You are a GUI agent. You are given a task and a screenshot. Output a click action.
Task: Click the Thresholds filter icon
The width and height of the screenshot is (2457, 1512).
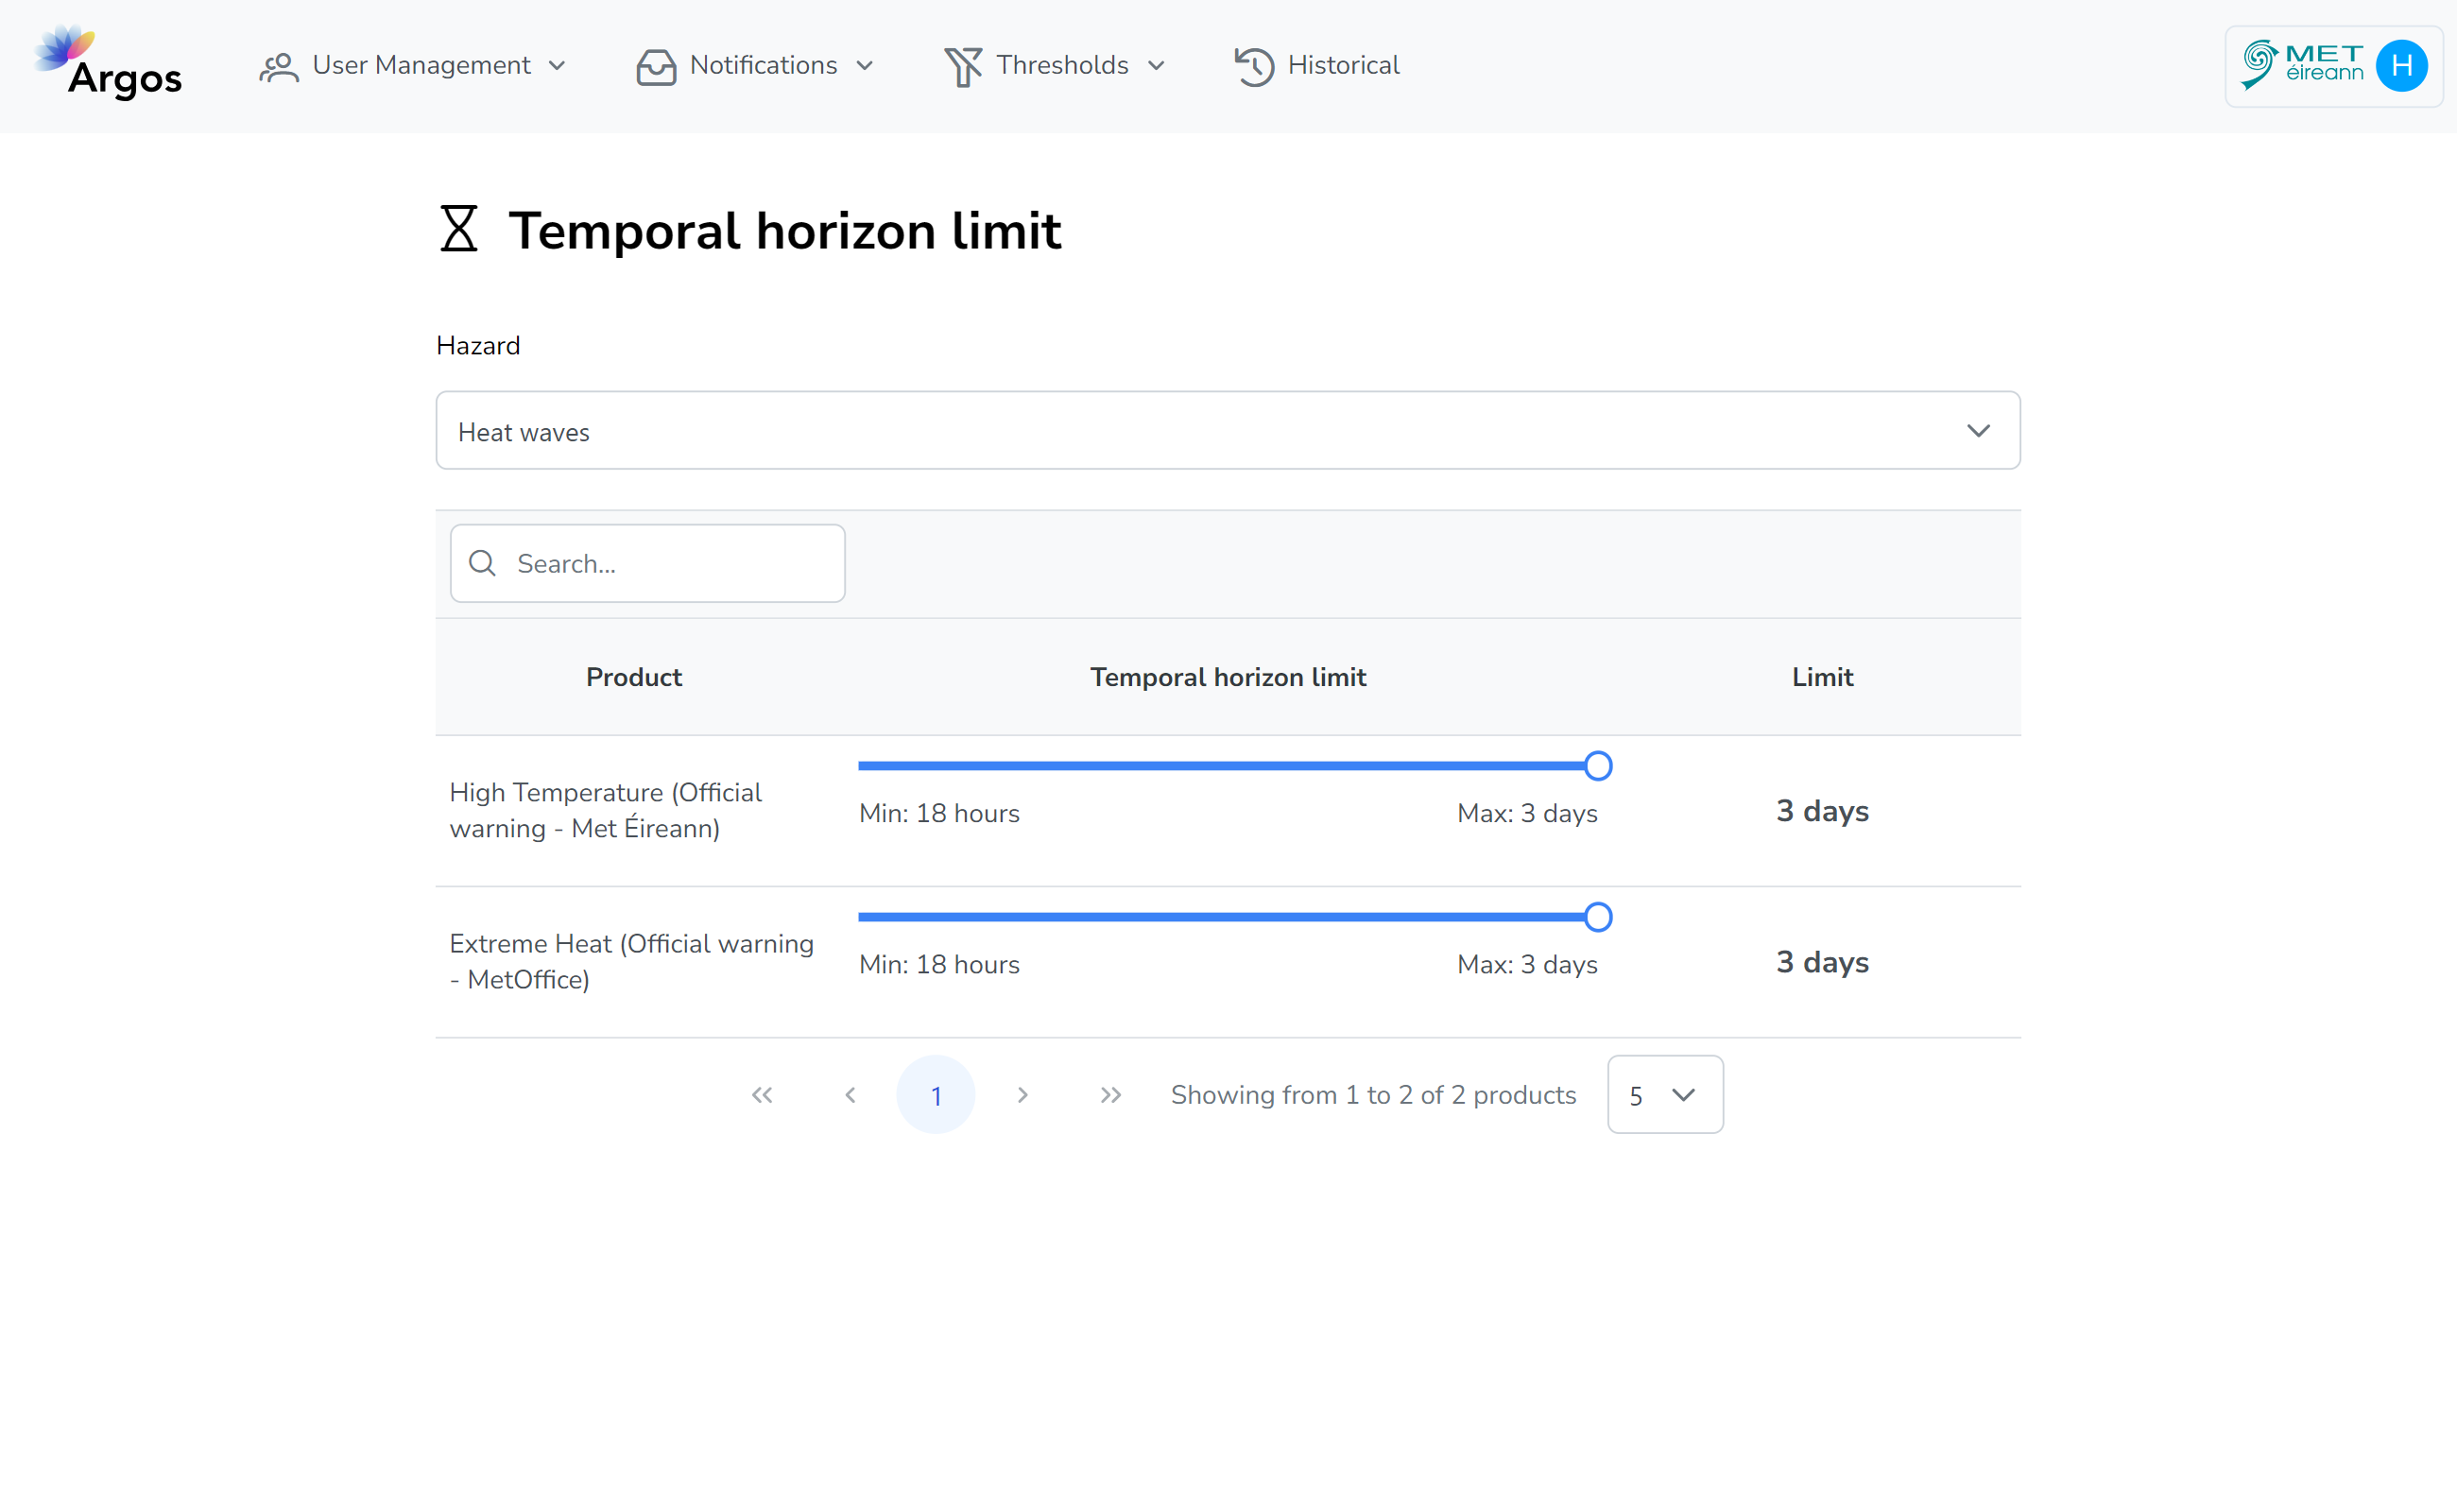(963, 66)
